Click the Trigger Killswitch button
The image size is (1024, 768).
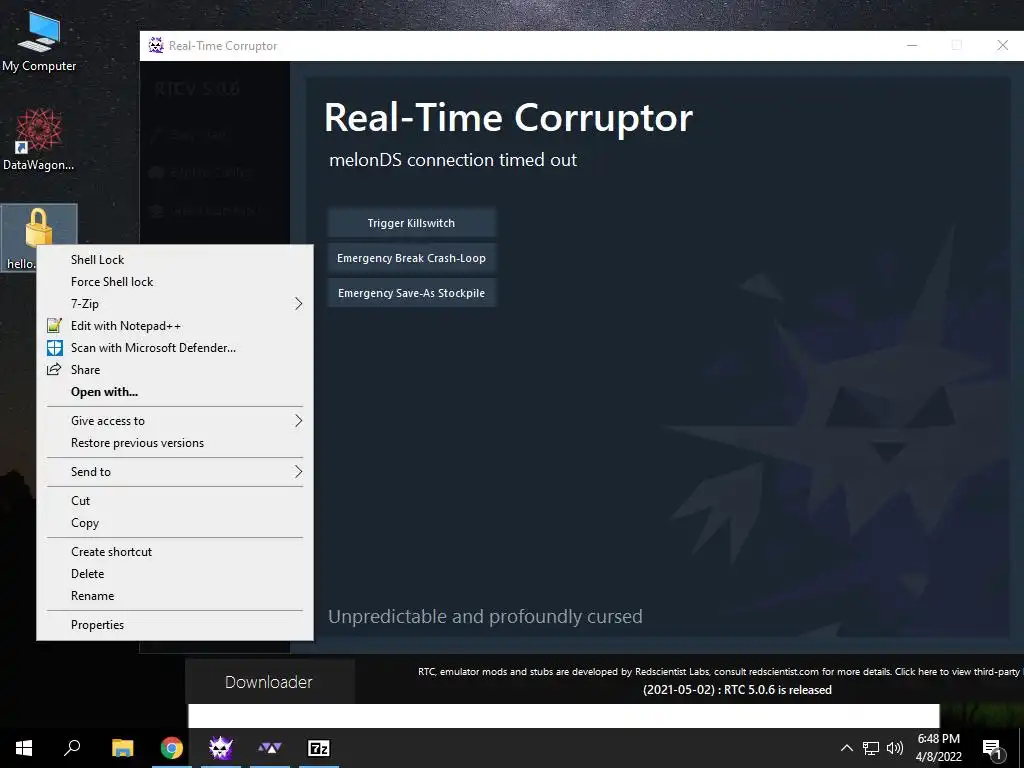click(411, 223)
